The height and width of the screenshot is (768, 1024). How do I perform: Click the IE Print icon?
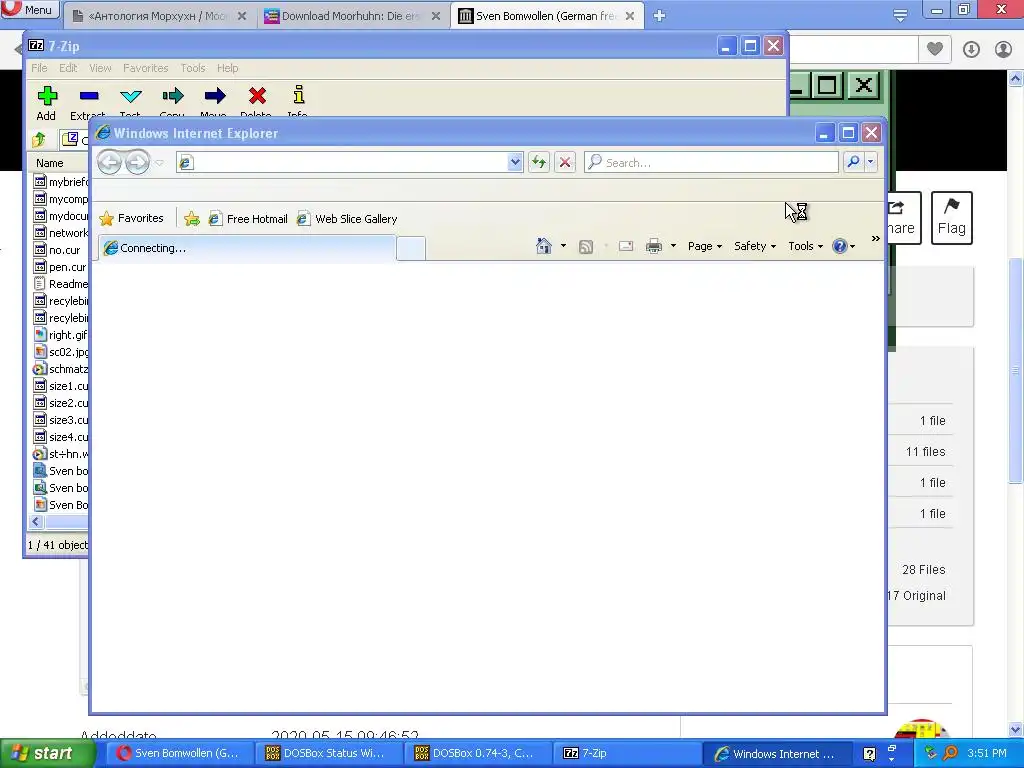pos(654,246)
